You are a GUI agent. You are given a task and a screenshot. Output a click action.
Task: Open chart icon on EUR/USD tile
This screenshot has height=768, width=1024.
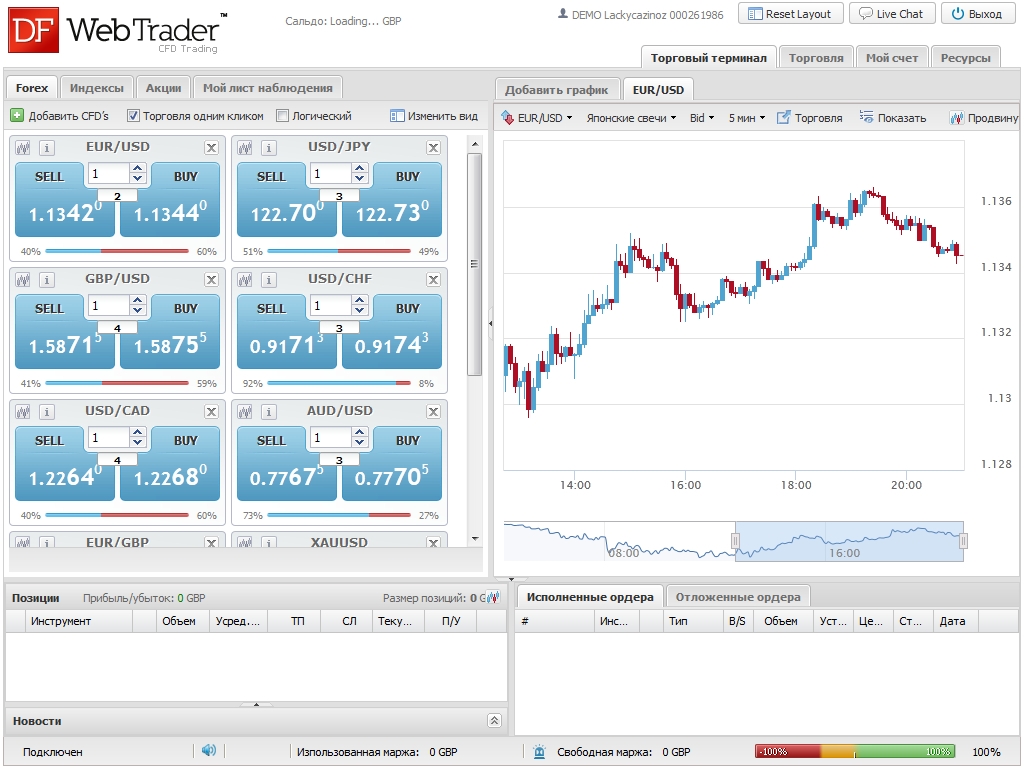23,148
